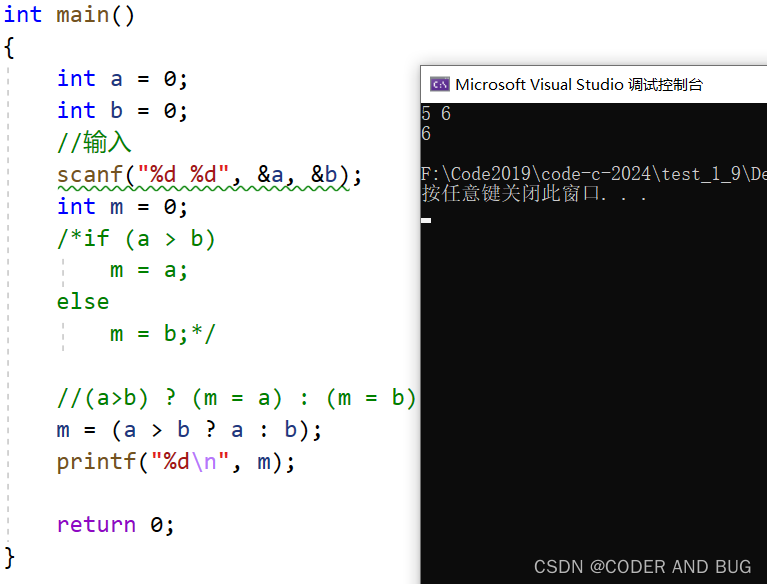Click the console output line "6"
This screenshot has width=767, height=584.
(x=426, y=134)
